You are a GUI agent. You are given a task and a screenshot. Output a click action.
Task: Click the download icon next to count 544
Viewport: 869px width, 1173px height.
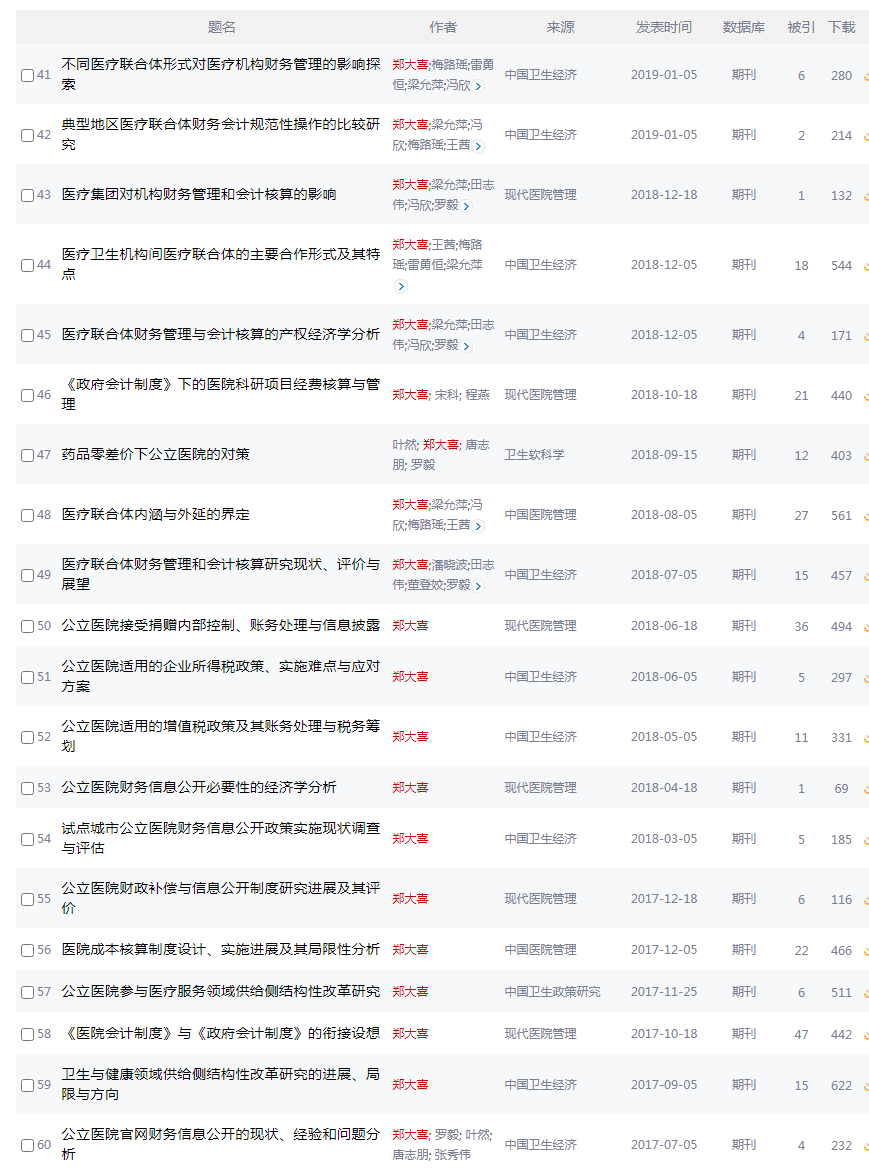pos(866,265)
